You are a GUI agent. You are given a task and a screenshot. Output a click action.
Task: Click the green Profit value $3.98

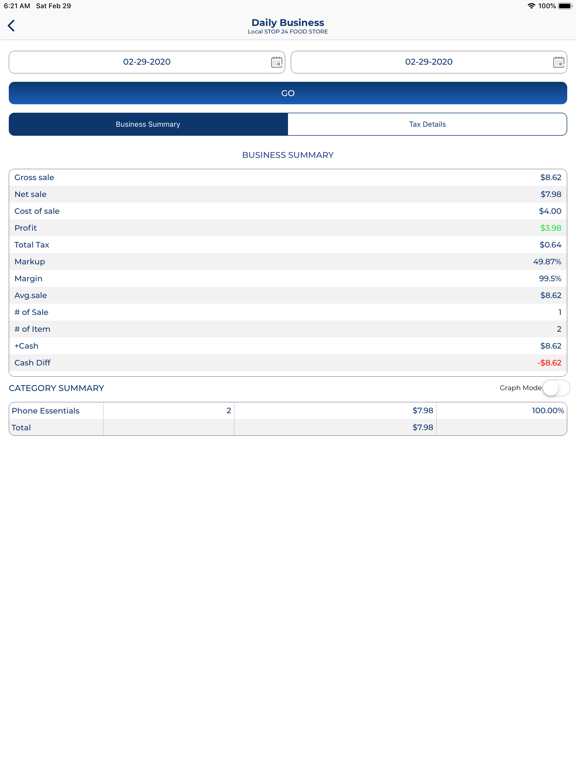tap(551, 228)
